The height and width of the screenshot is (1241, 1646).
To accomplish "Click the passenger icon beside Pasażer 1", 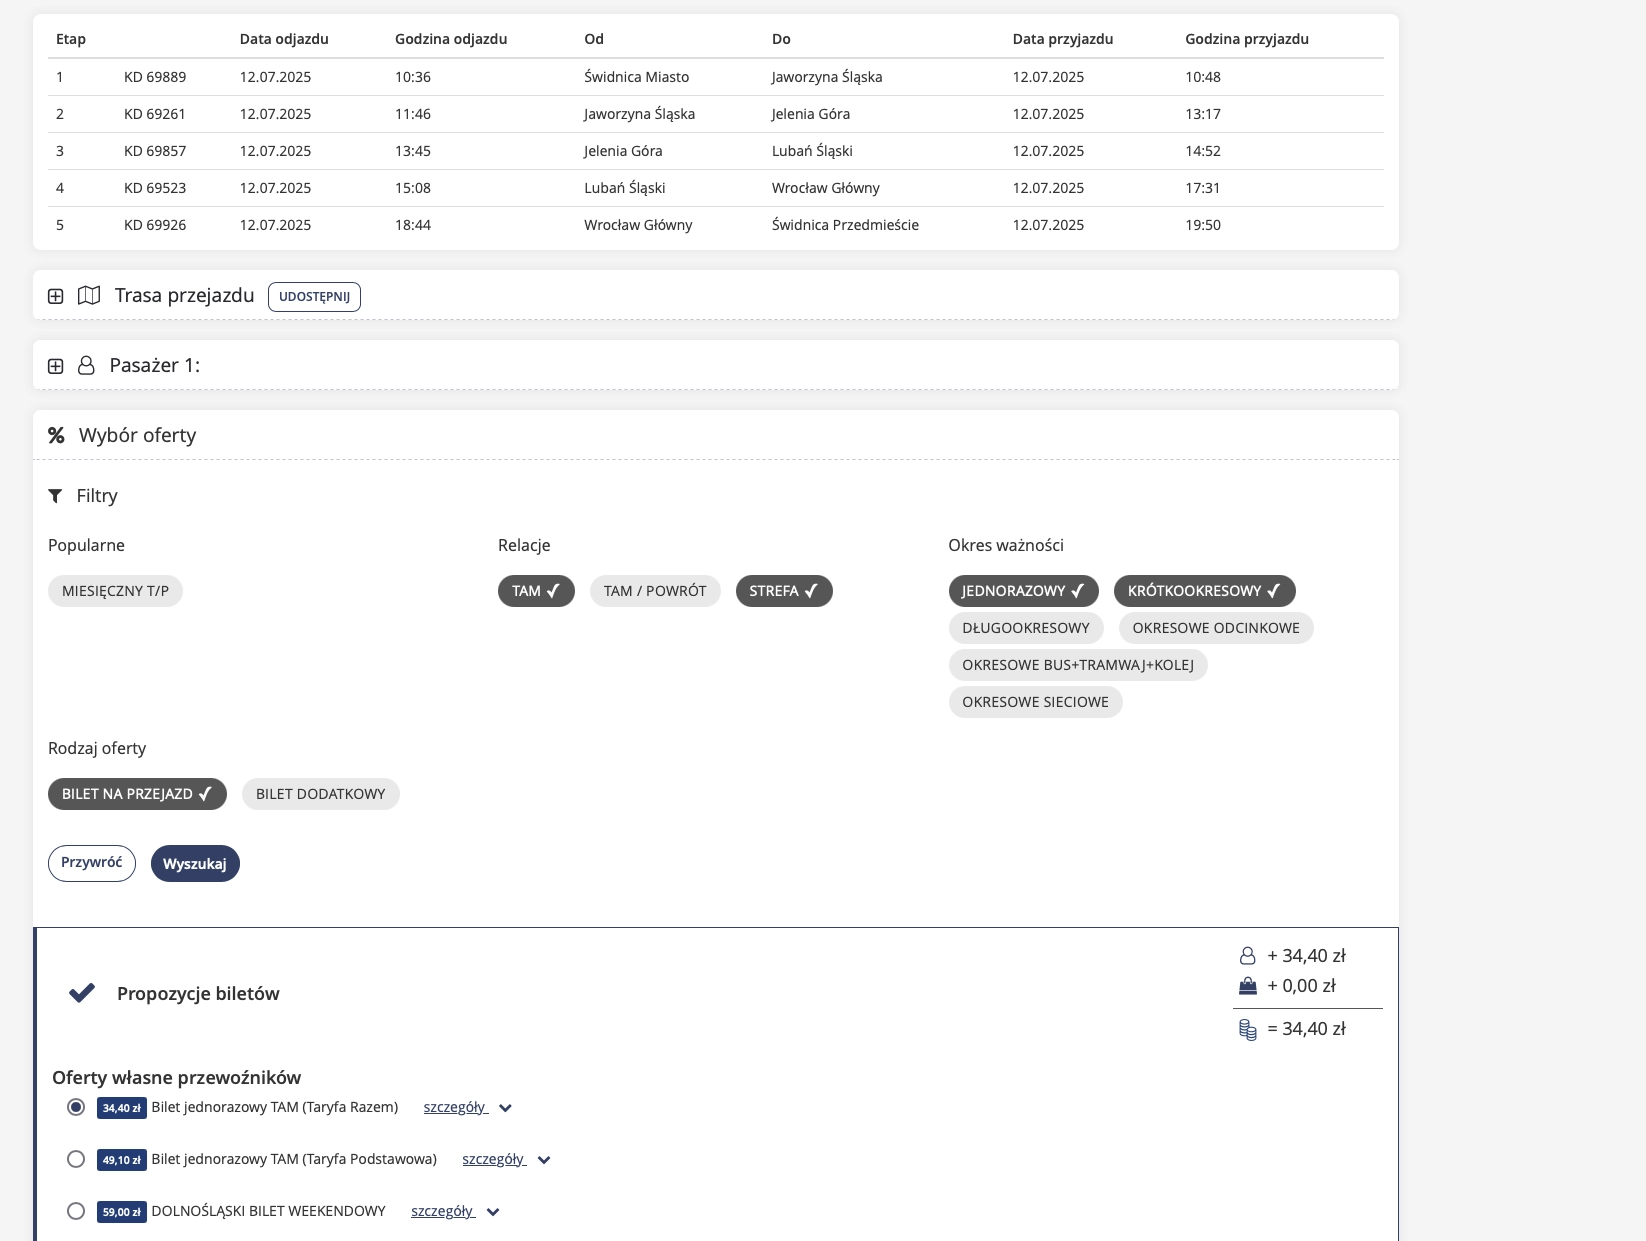I will tap(86, 366).
